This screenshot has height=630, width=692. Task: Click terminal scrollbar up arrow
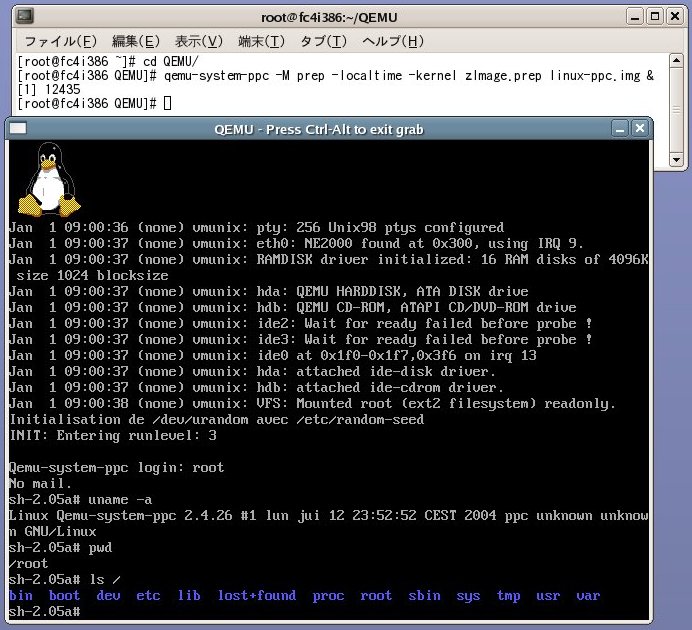pos(676,60)
